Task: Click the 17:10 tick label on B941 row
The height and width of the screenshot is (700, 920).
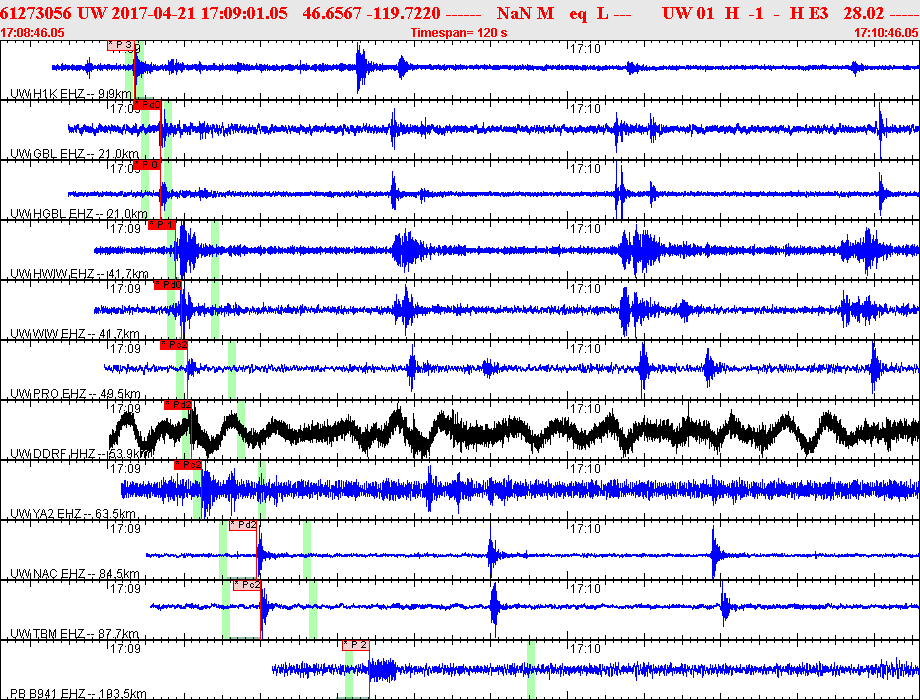Action: 586,648
